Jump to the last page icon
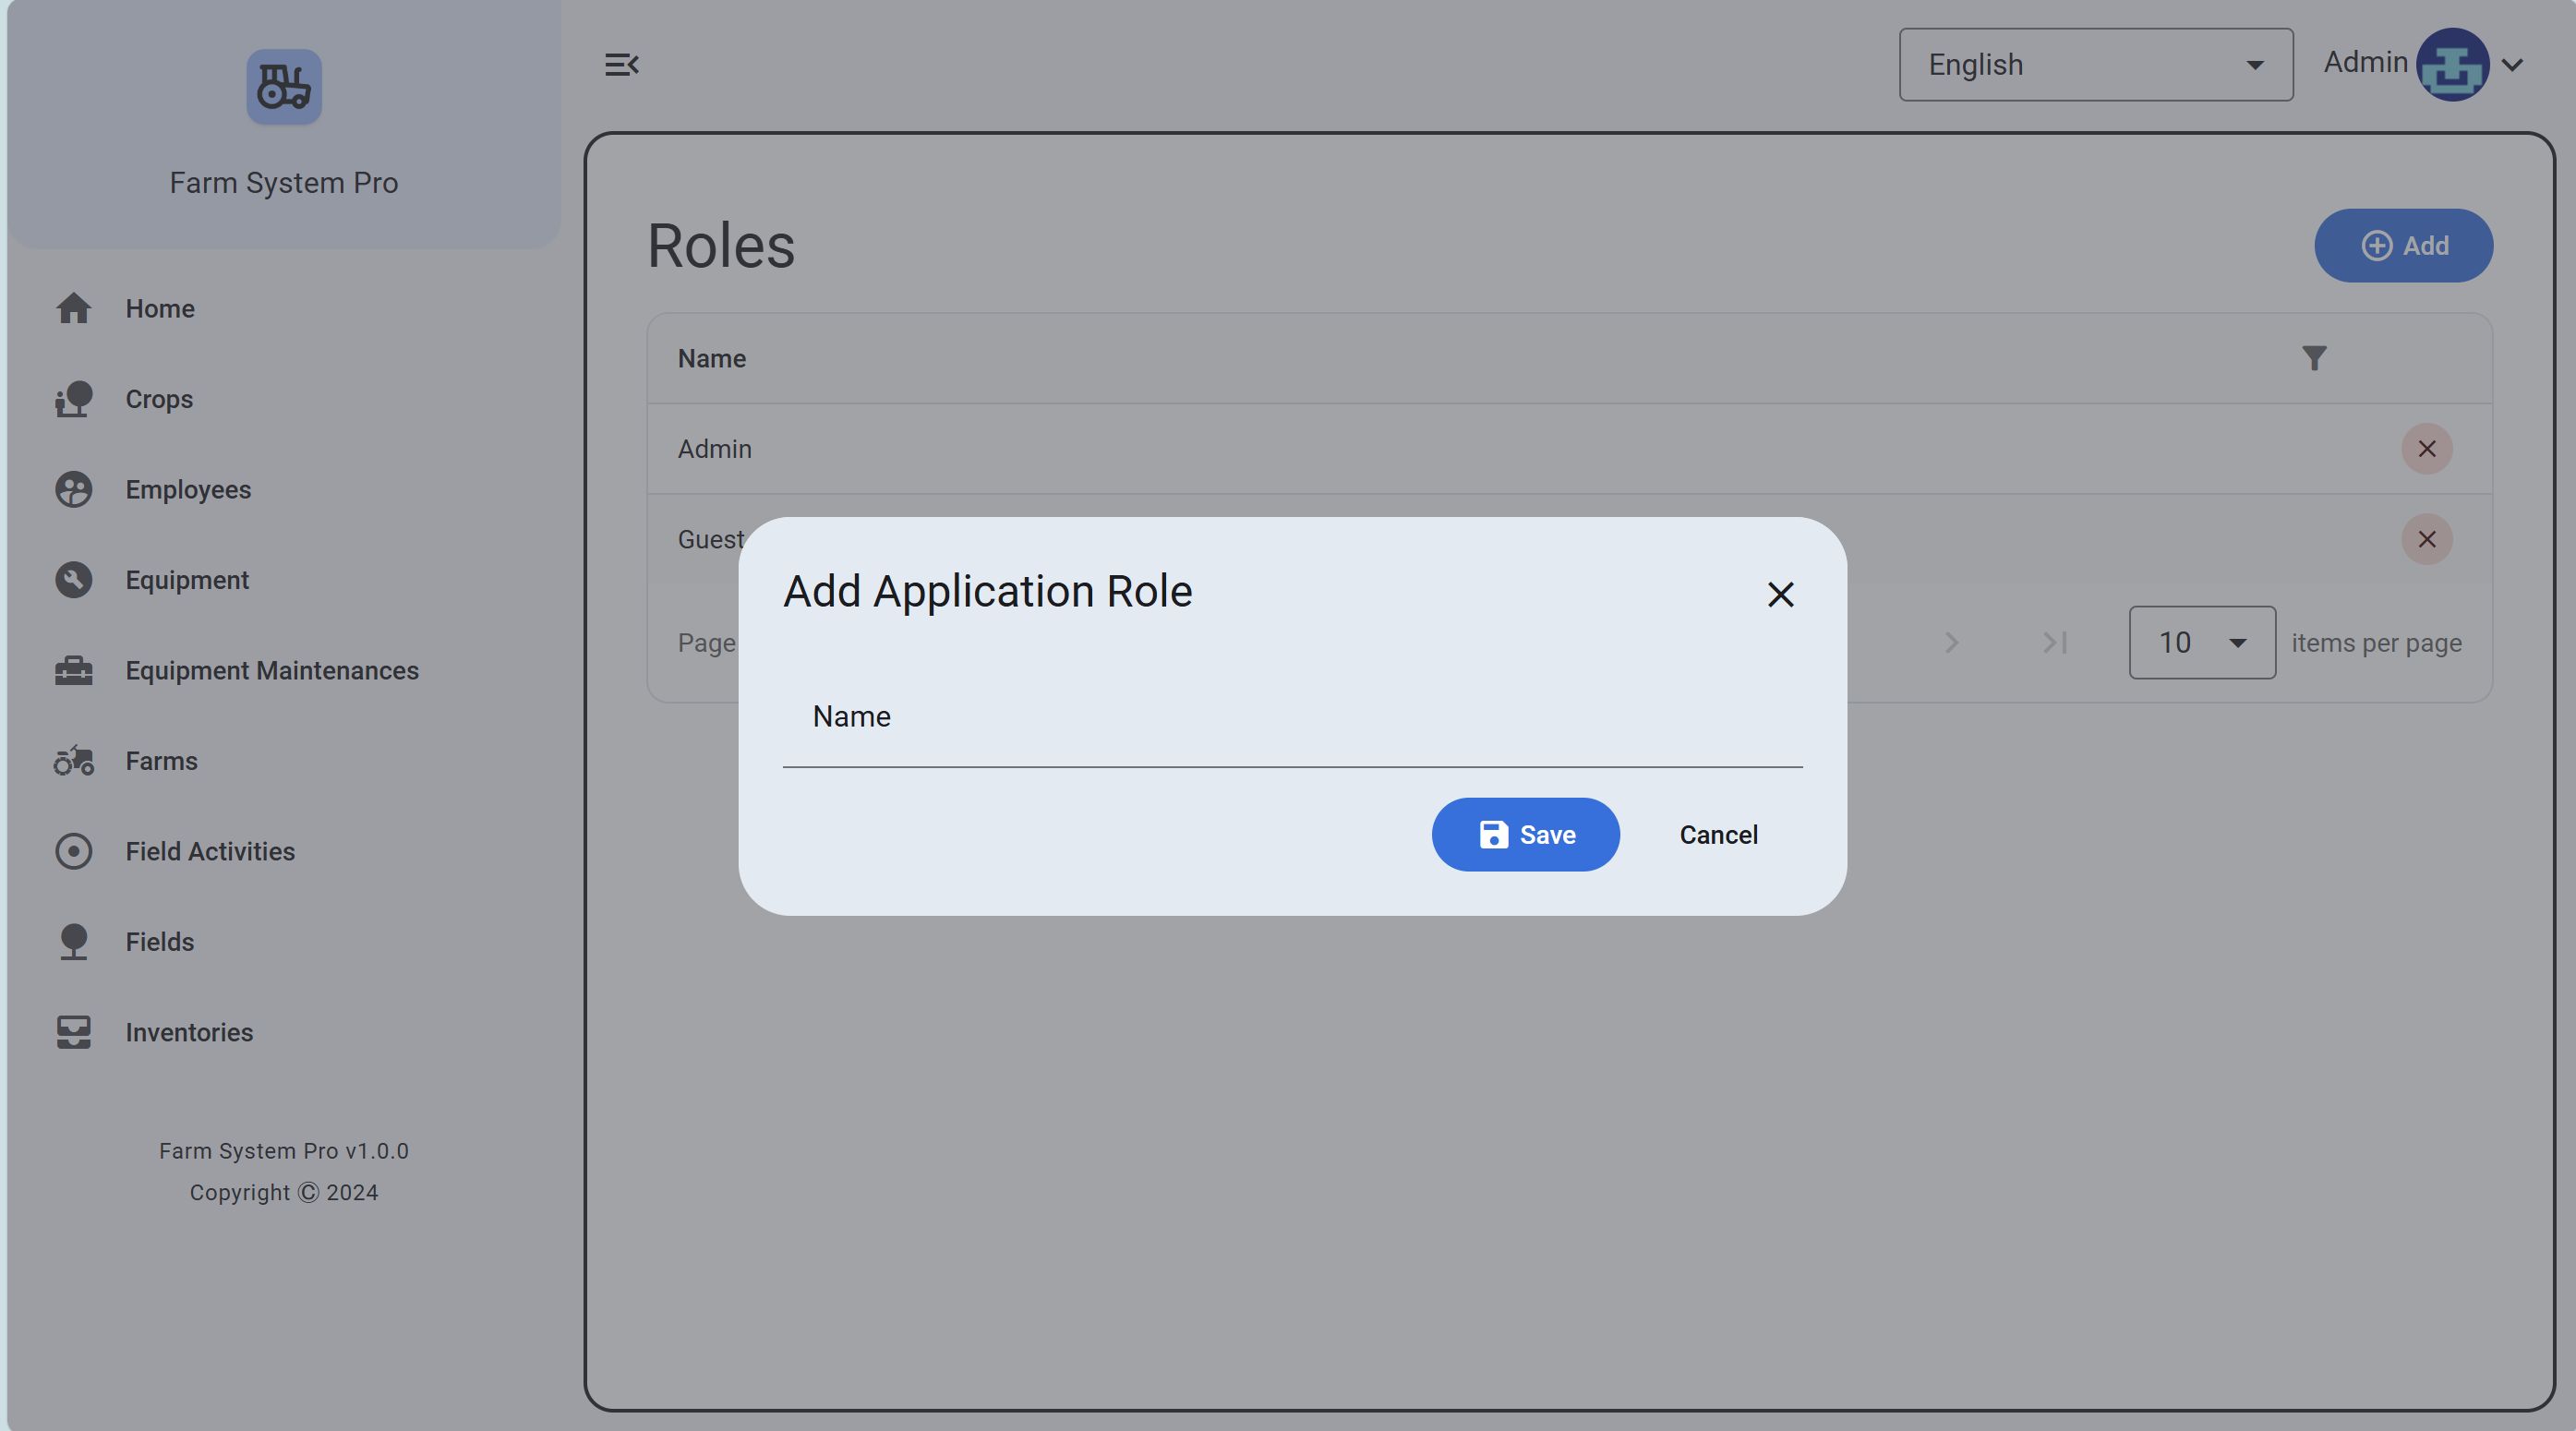The image size is (2576, 1431). click(2055, 643)
